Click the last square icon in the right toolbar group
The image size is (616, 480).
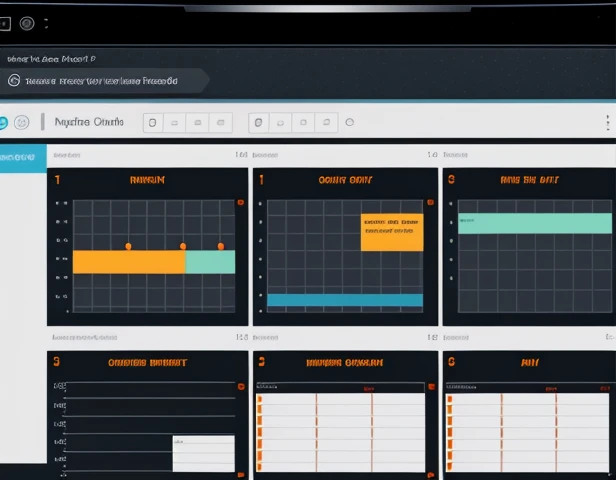pos(326,123)
